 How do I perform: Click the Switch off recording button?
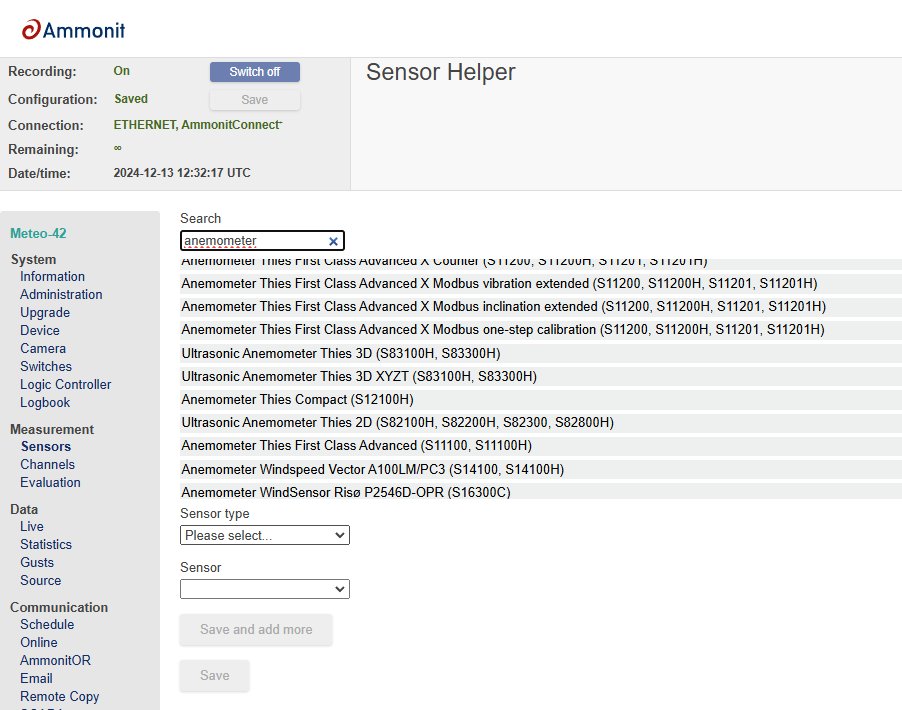(x=254, y=72)
